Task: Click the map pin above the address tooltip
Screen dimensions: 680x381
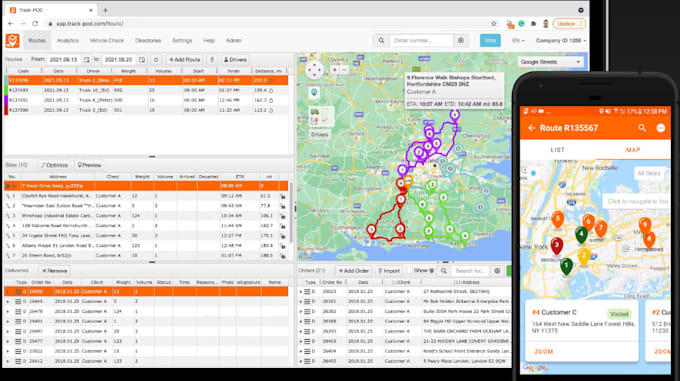Action: pos(454,115)
